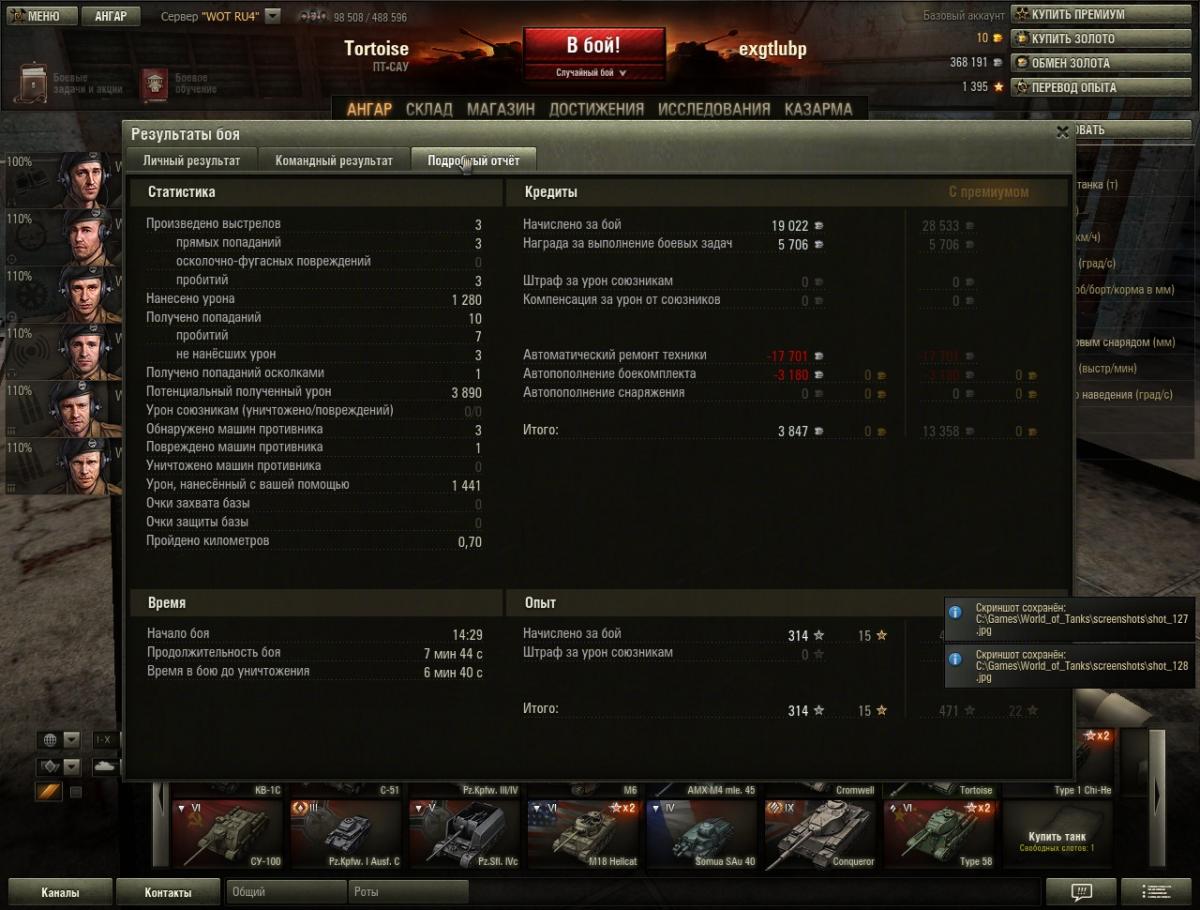Image resolution: width=1200 pixels, height=910 pixels.
Task: Click the gold coin icon next to 10
Action: click(x=996, y=38)
